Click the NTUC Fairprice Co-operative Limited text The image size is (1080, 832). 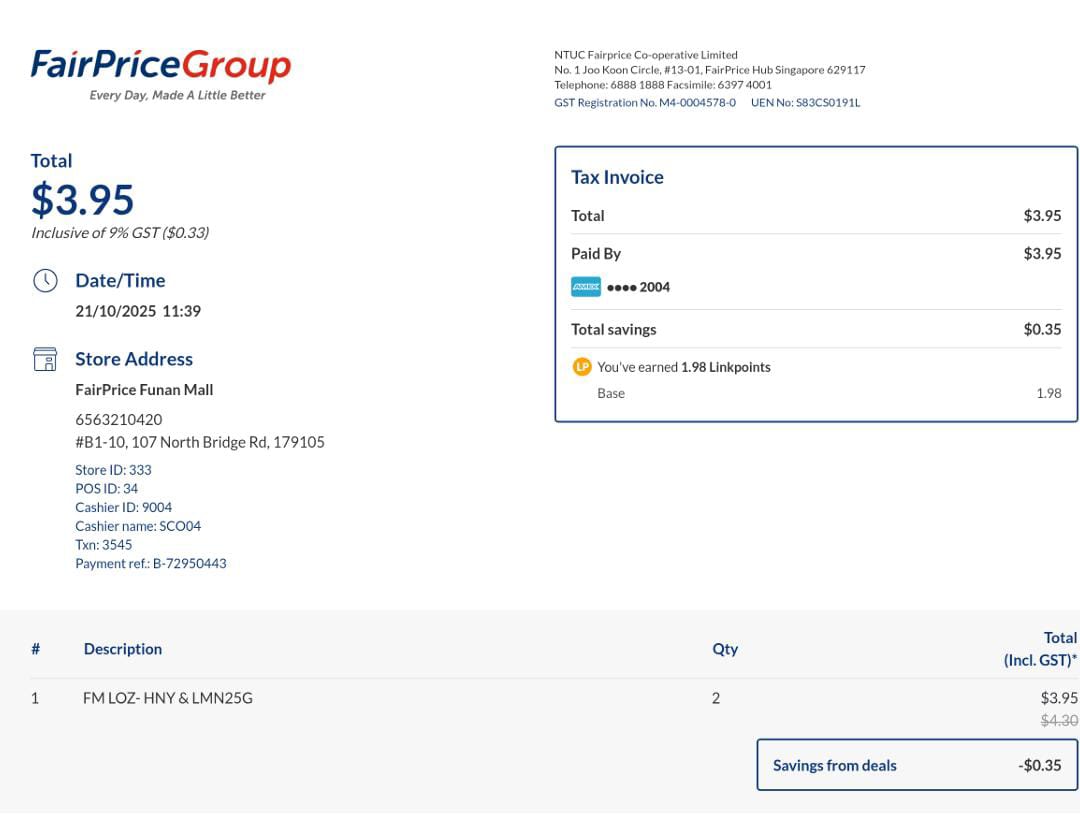645,54
